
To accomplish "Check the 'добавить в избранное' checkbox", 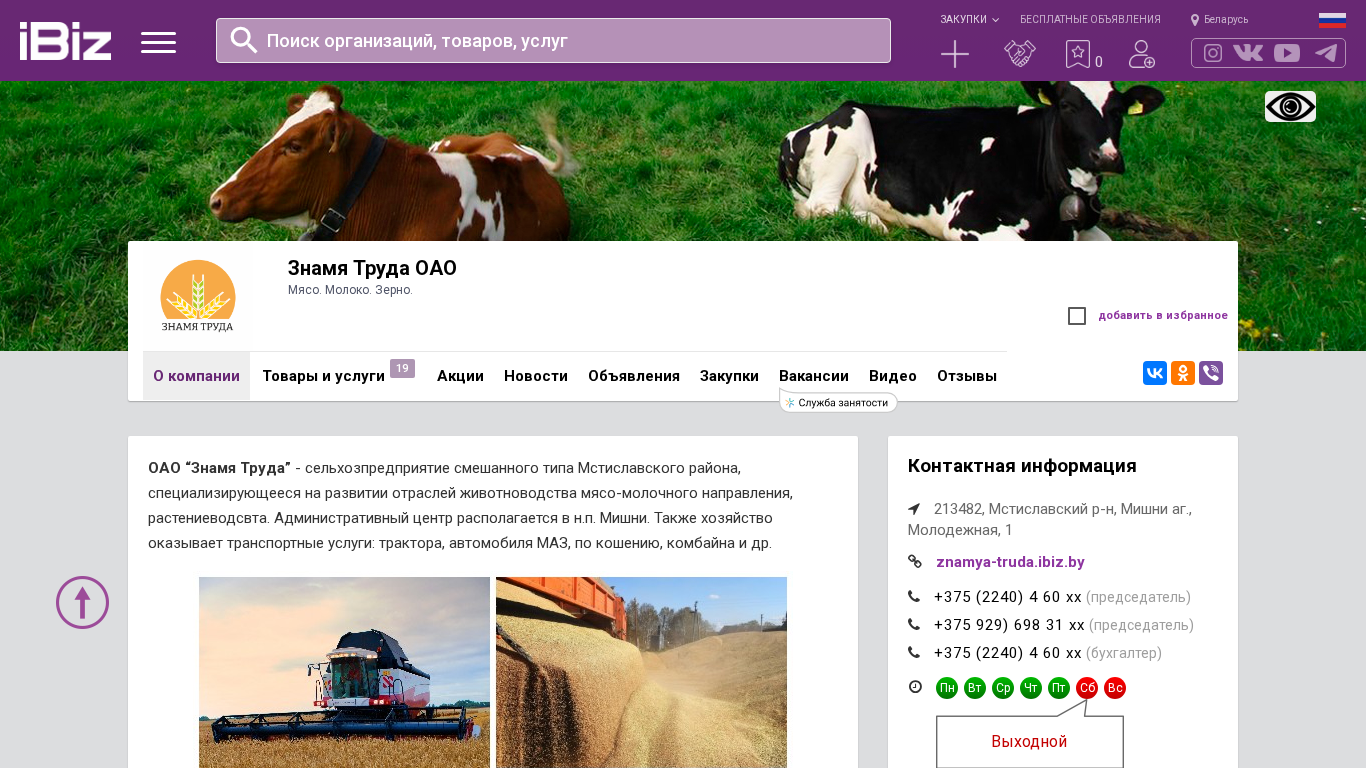I will (x=1077, y=316).
